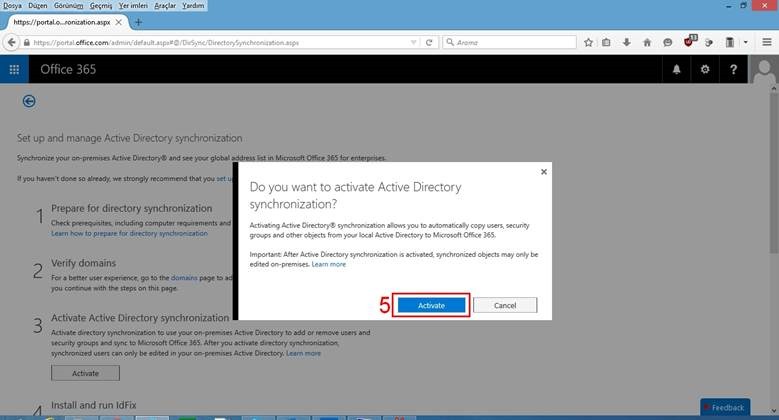Image resolution: width=779 pixels, height=420 pixels.
Task: Click the clipboard extension toolbar icon
Action: click(729, 43)
